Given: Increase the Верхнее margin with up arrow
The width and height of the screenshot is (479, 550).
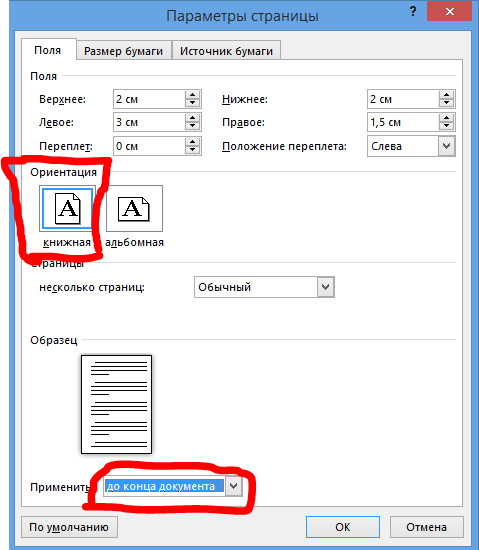Looking at the screenshot, I should click(x=193, y=95).
